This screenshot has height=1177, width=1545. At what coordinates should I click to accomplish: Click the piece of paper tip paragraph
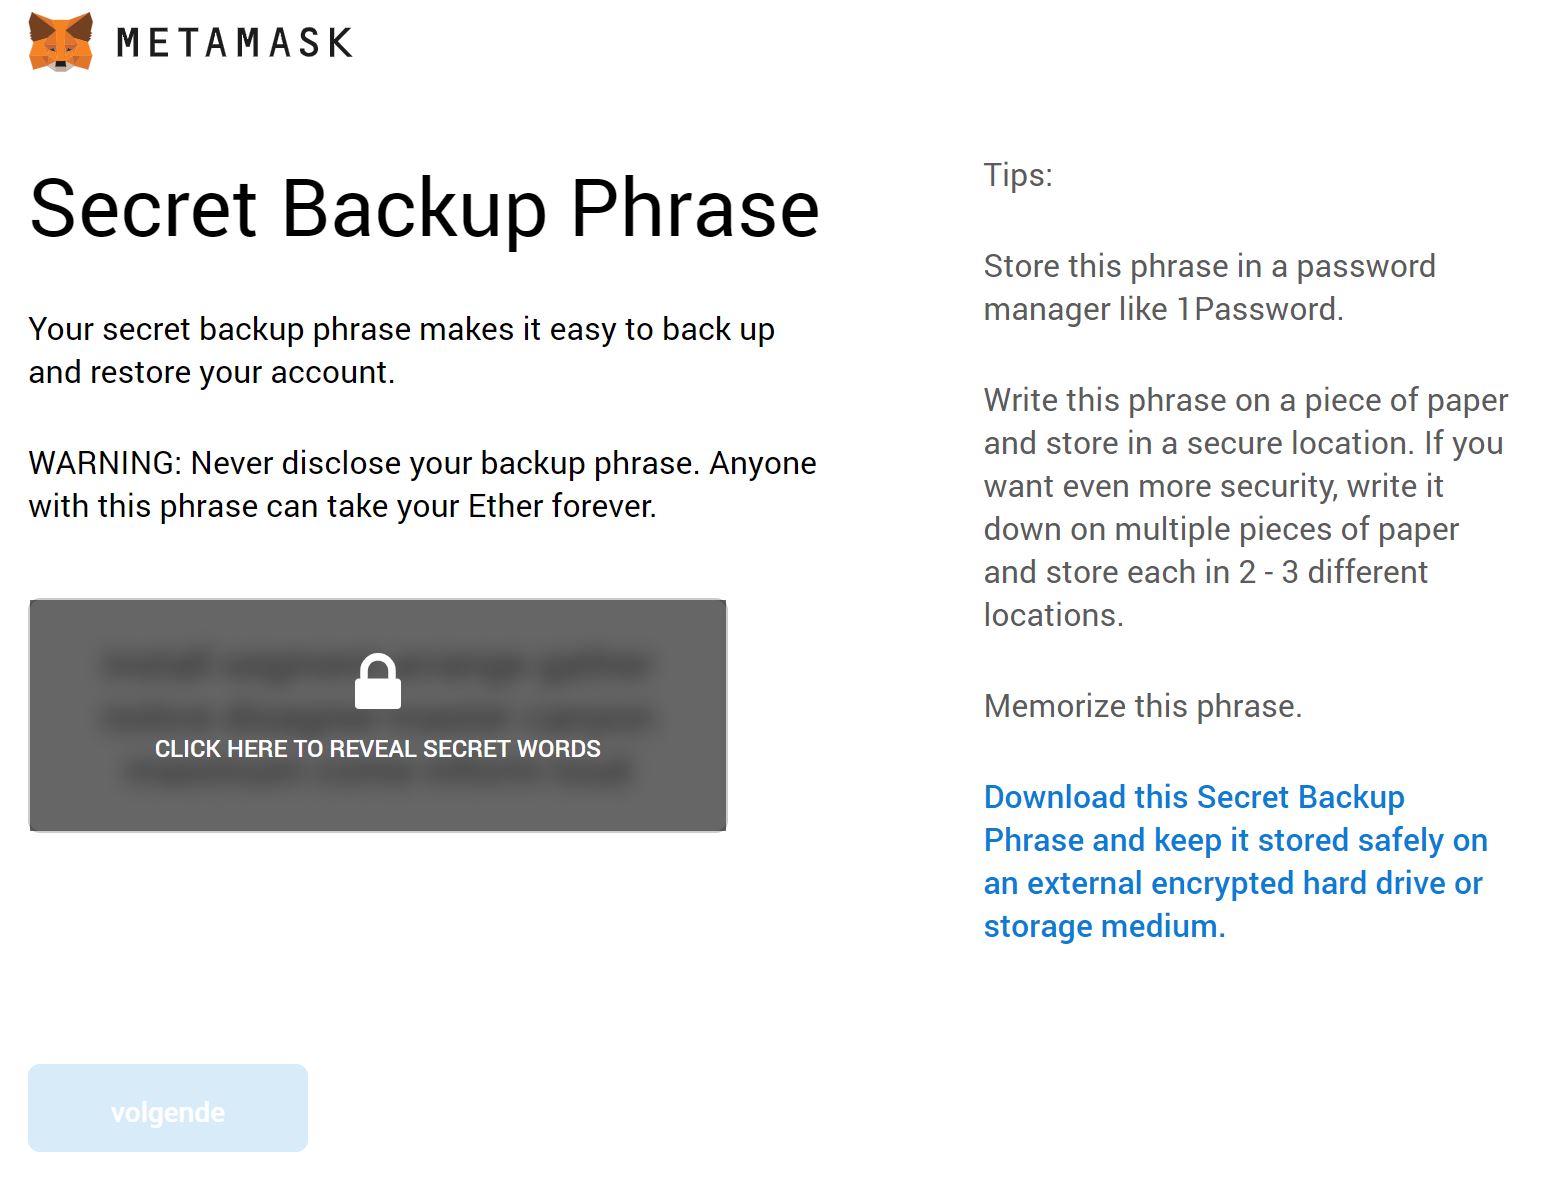pyautogui.click(x=1245, y=507)
